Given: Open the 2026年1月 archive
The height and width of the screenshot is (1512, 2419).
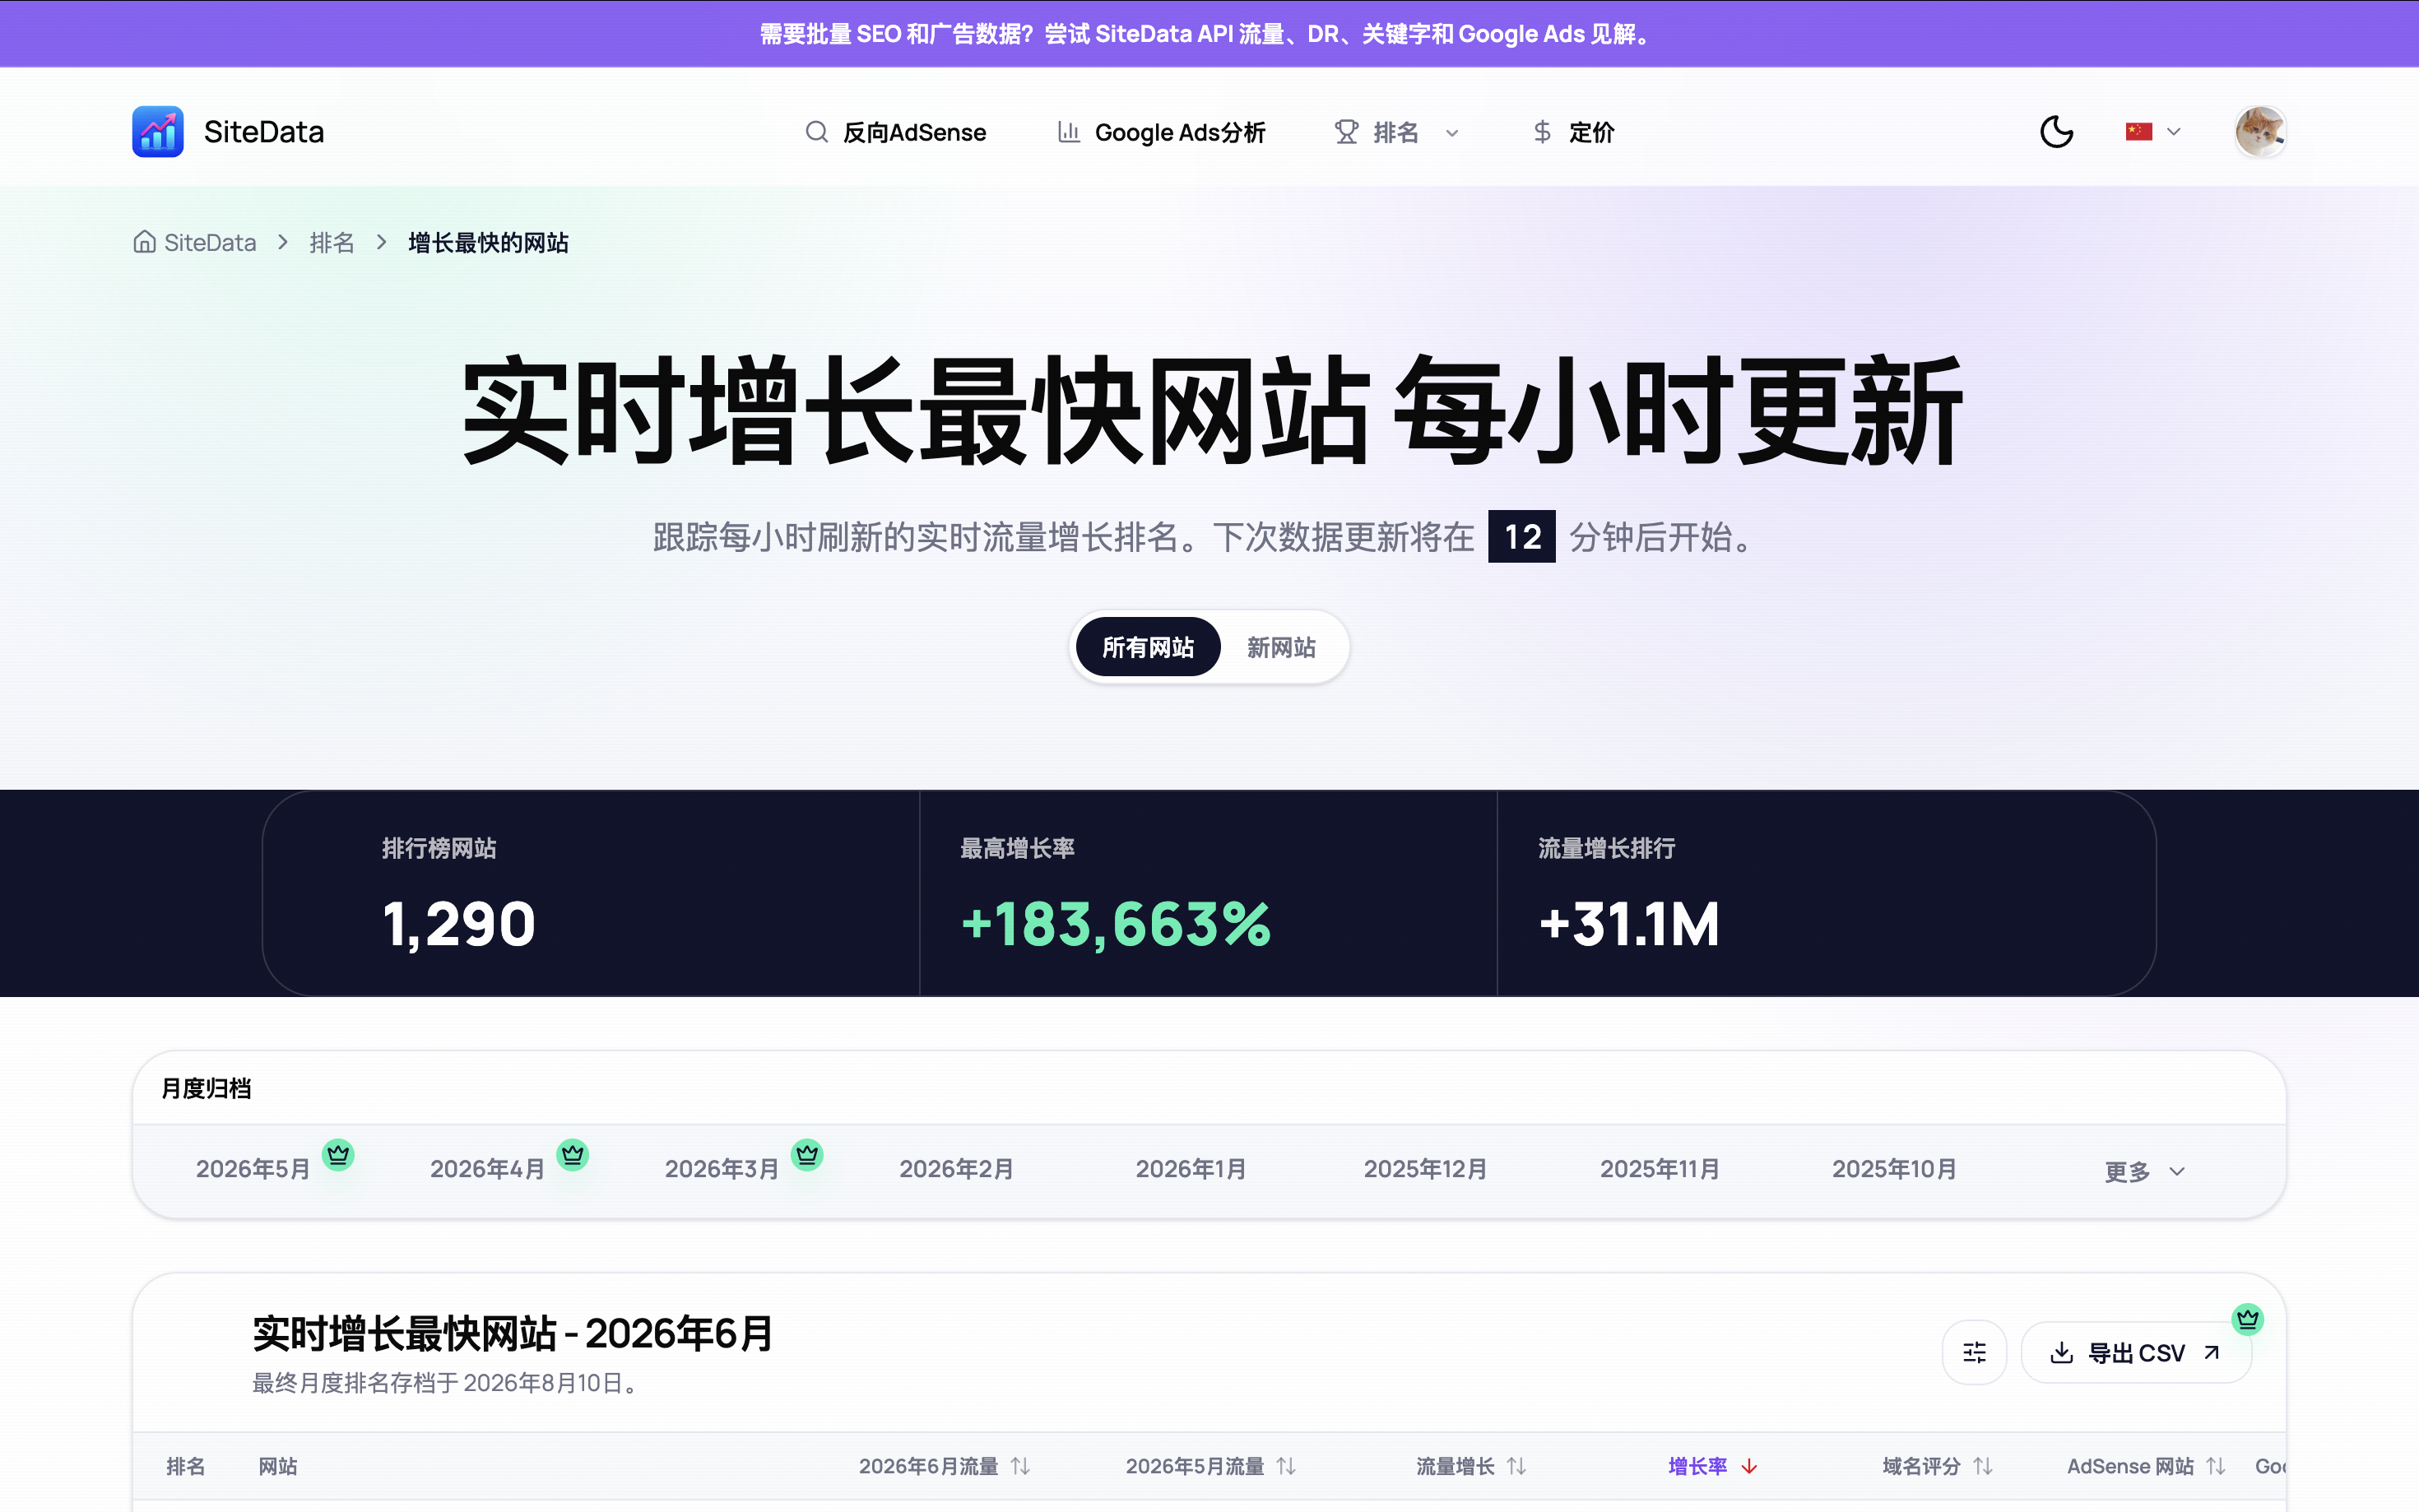Looking at the screenshot, I should (1191, 1169).
